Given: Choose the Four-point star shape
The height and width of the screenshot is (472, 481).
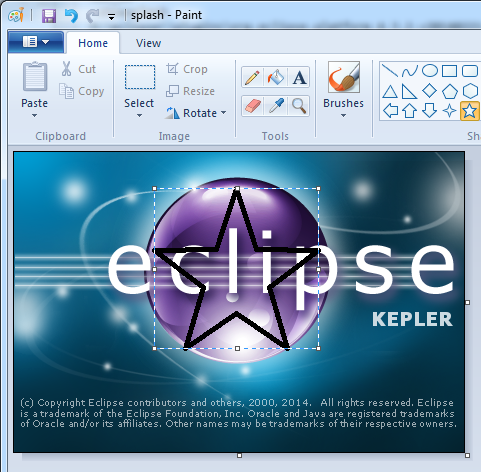Looking at the screenshot, I should [x=449, y=111].
